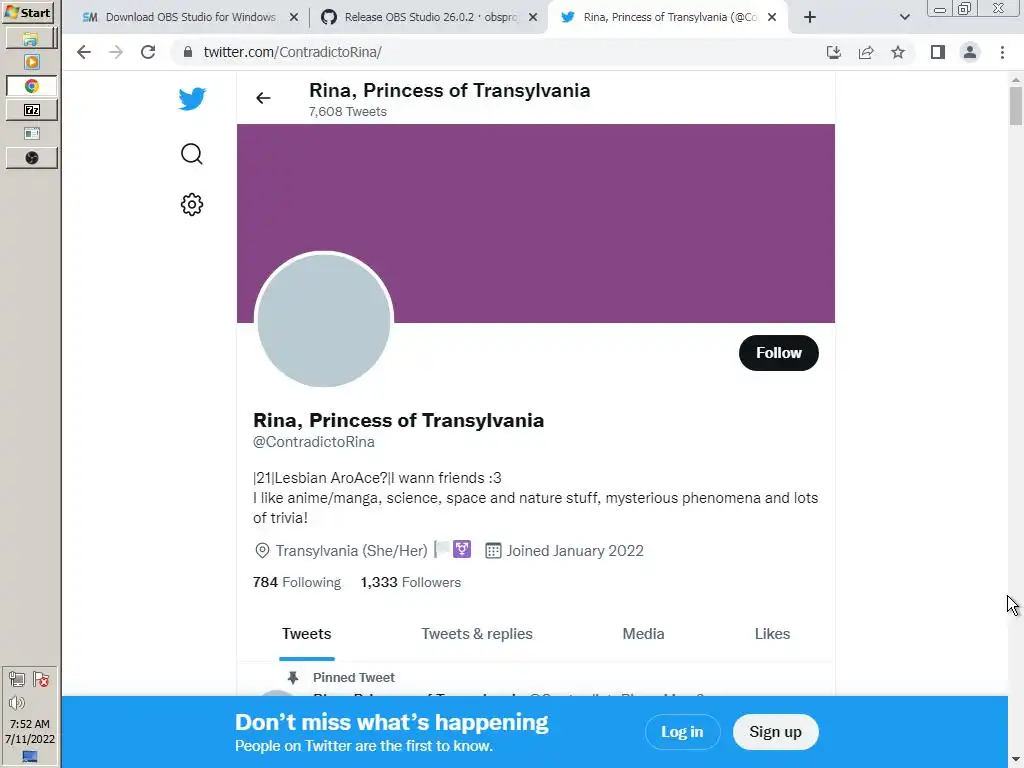Click the Sign up button
1024x768 pixels.
coord(775,732)
